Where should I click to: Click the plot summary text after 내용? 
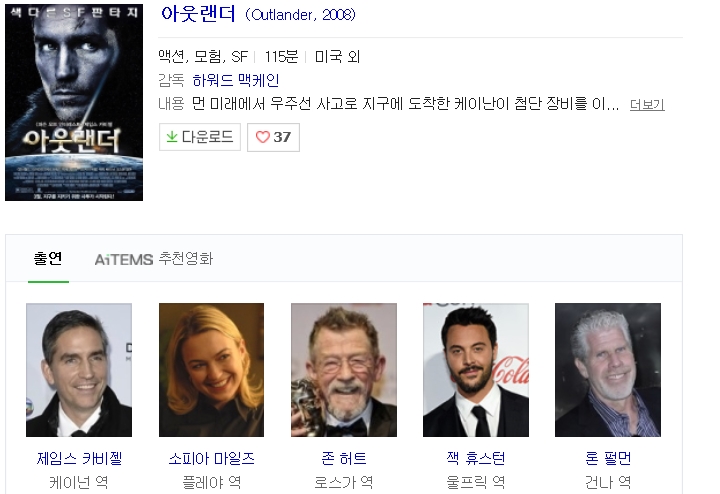pyautogui.click(x=406, y=104)
